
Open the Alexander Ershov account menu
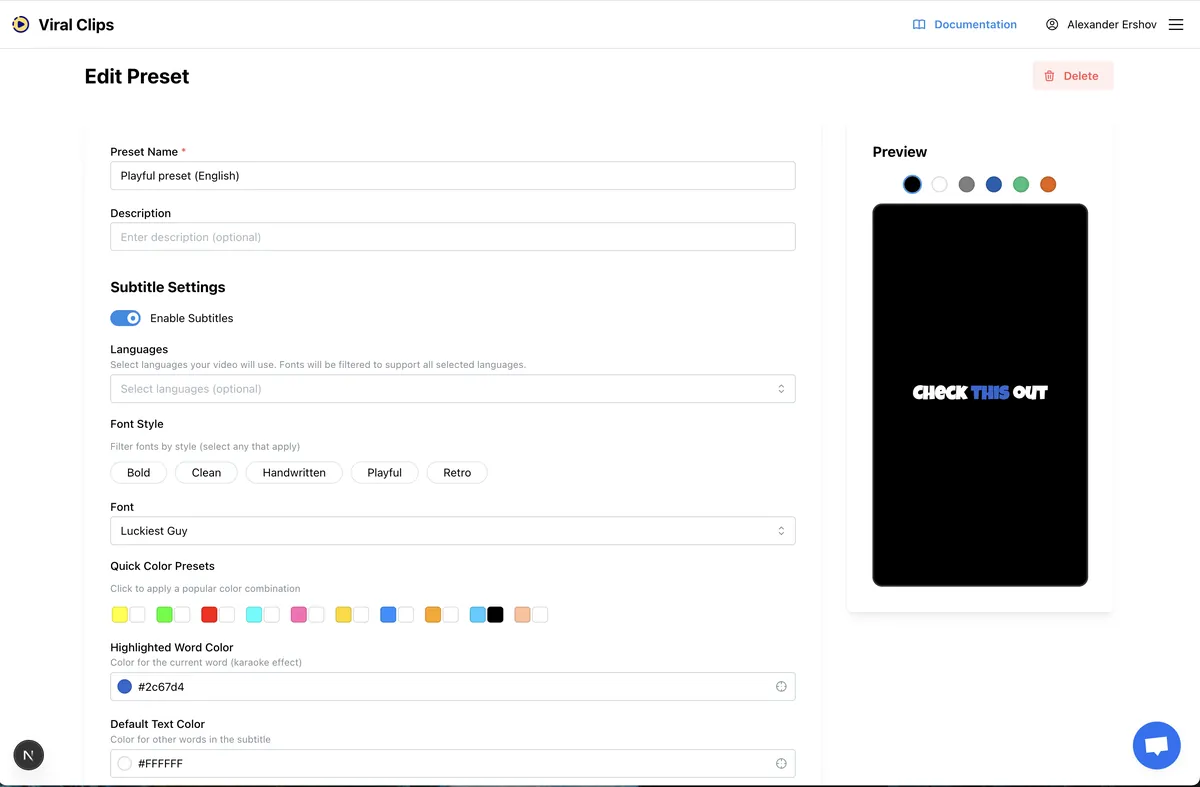(x=1110, y=24)
